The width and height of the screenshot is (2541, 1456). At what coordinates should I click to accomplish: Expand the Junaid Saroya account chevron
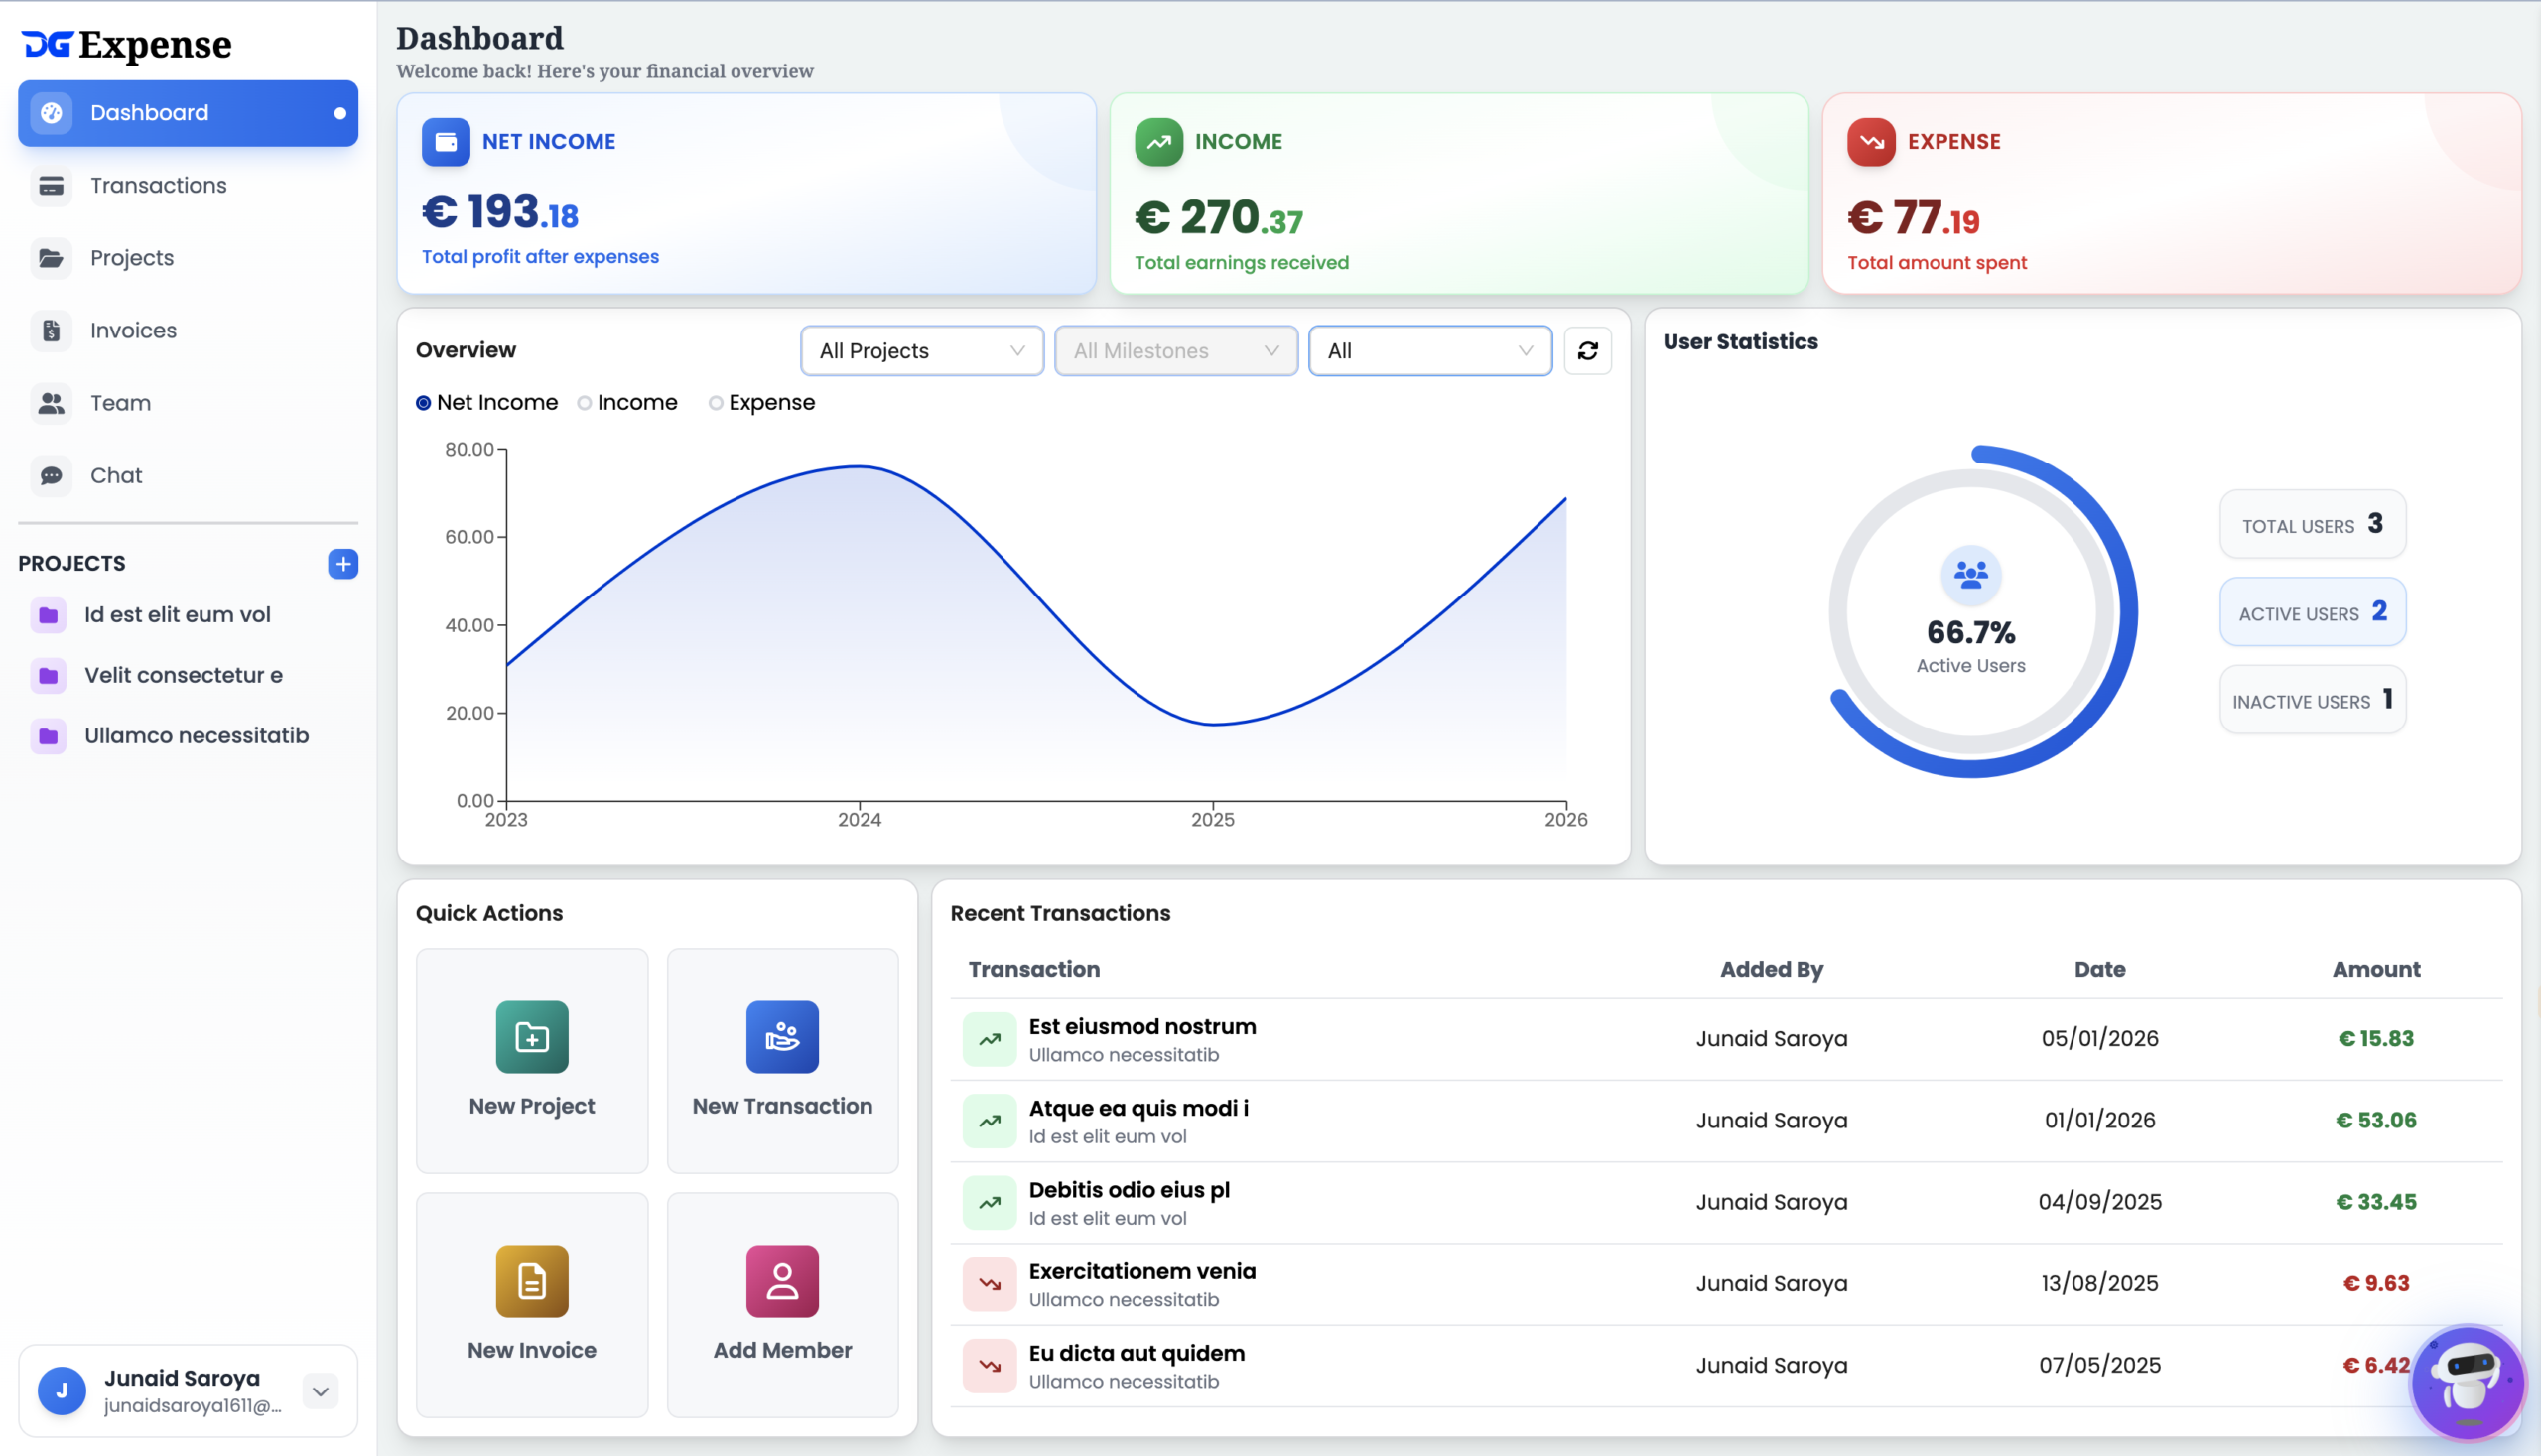[x=320, y=1391]
